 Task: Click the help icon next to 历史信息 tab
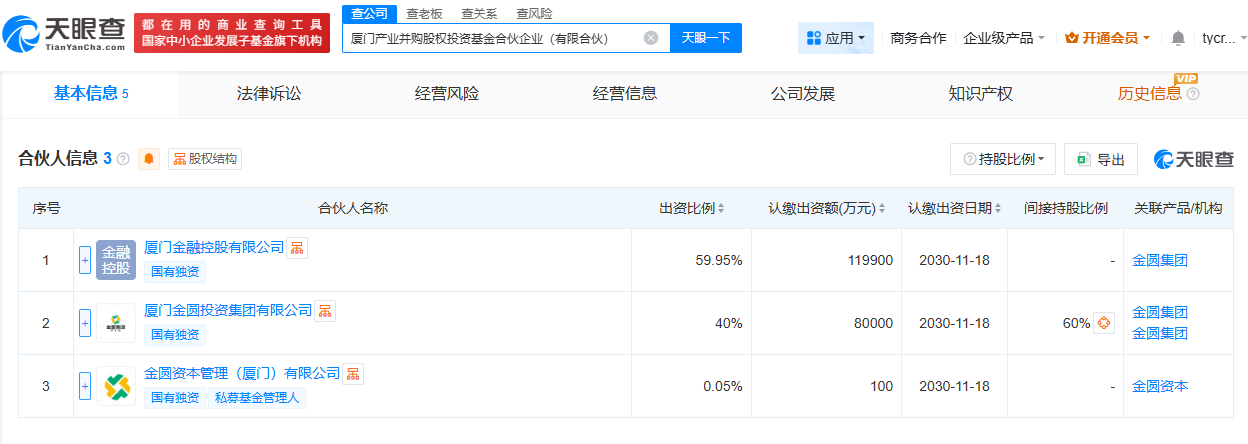pyautogui.click(x=1192, y=94)
